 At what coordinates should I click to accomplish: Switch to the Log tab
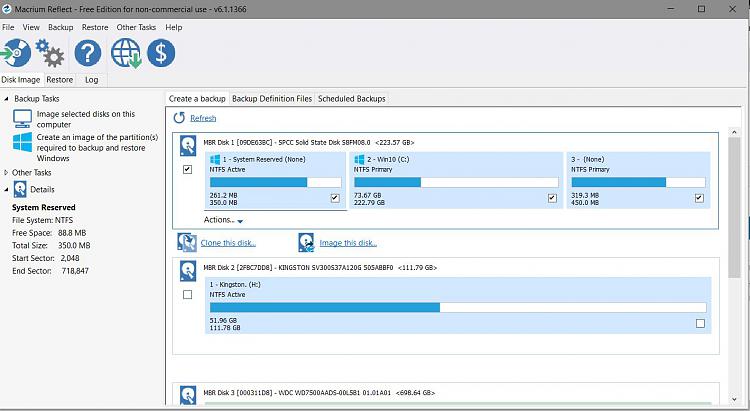pos(91,80)
